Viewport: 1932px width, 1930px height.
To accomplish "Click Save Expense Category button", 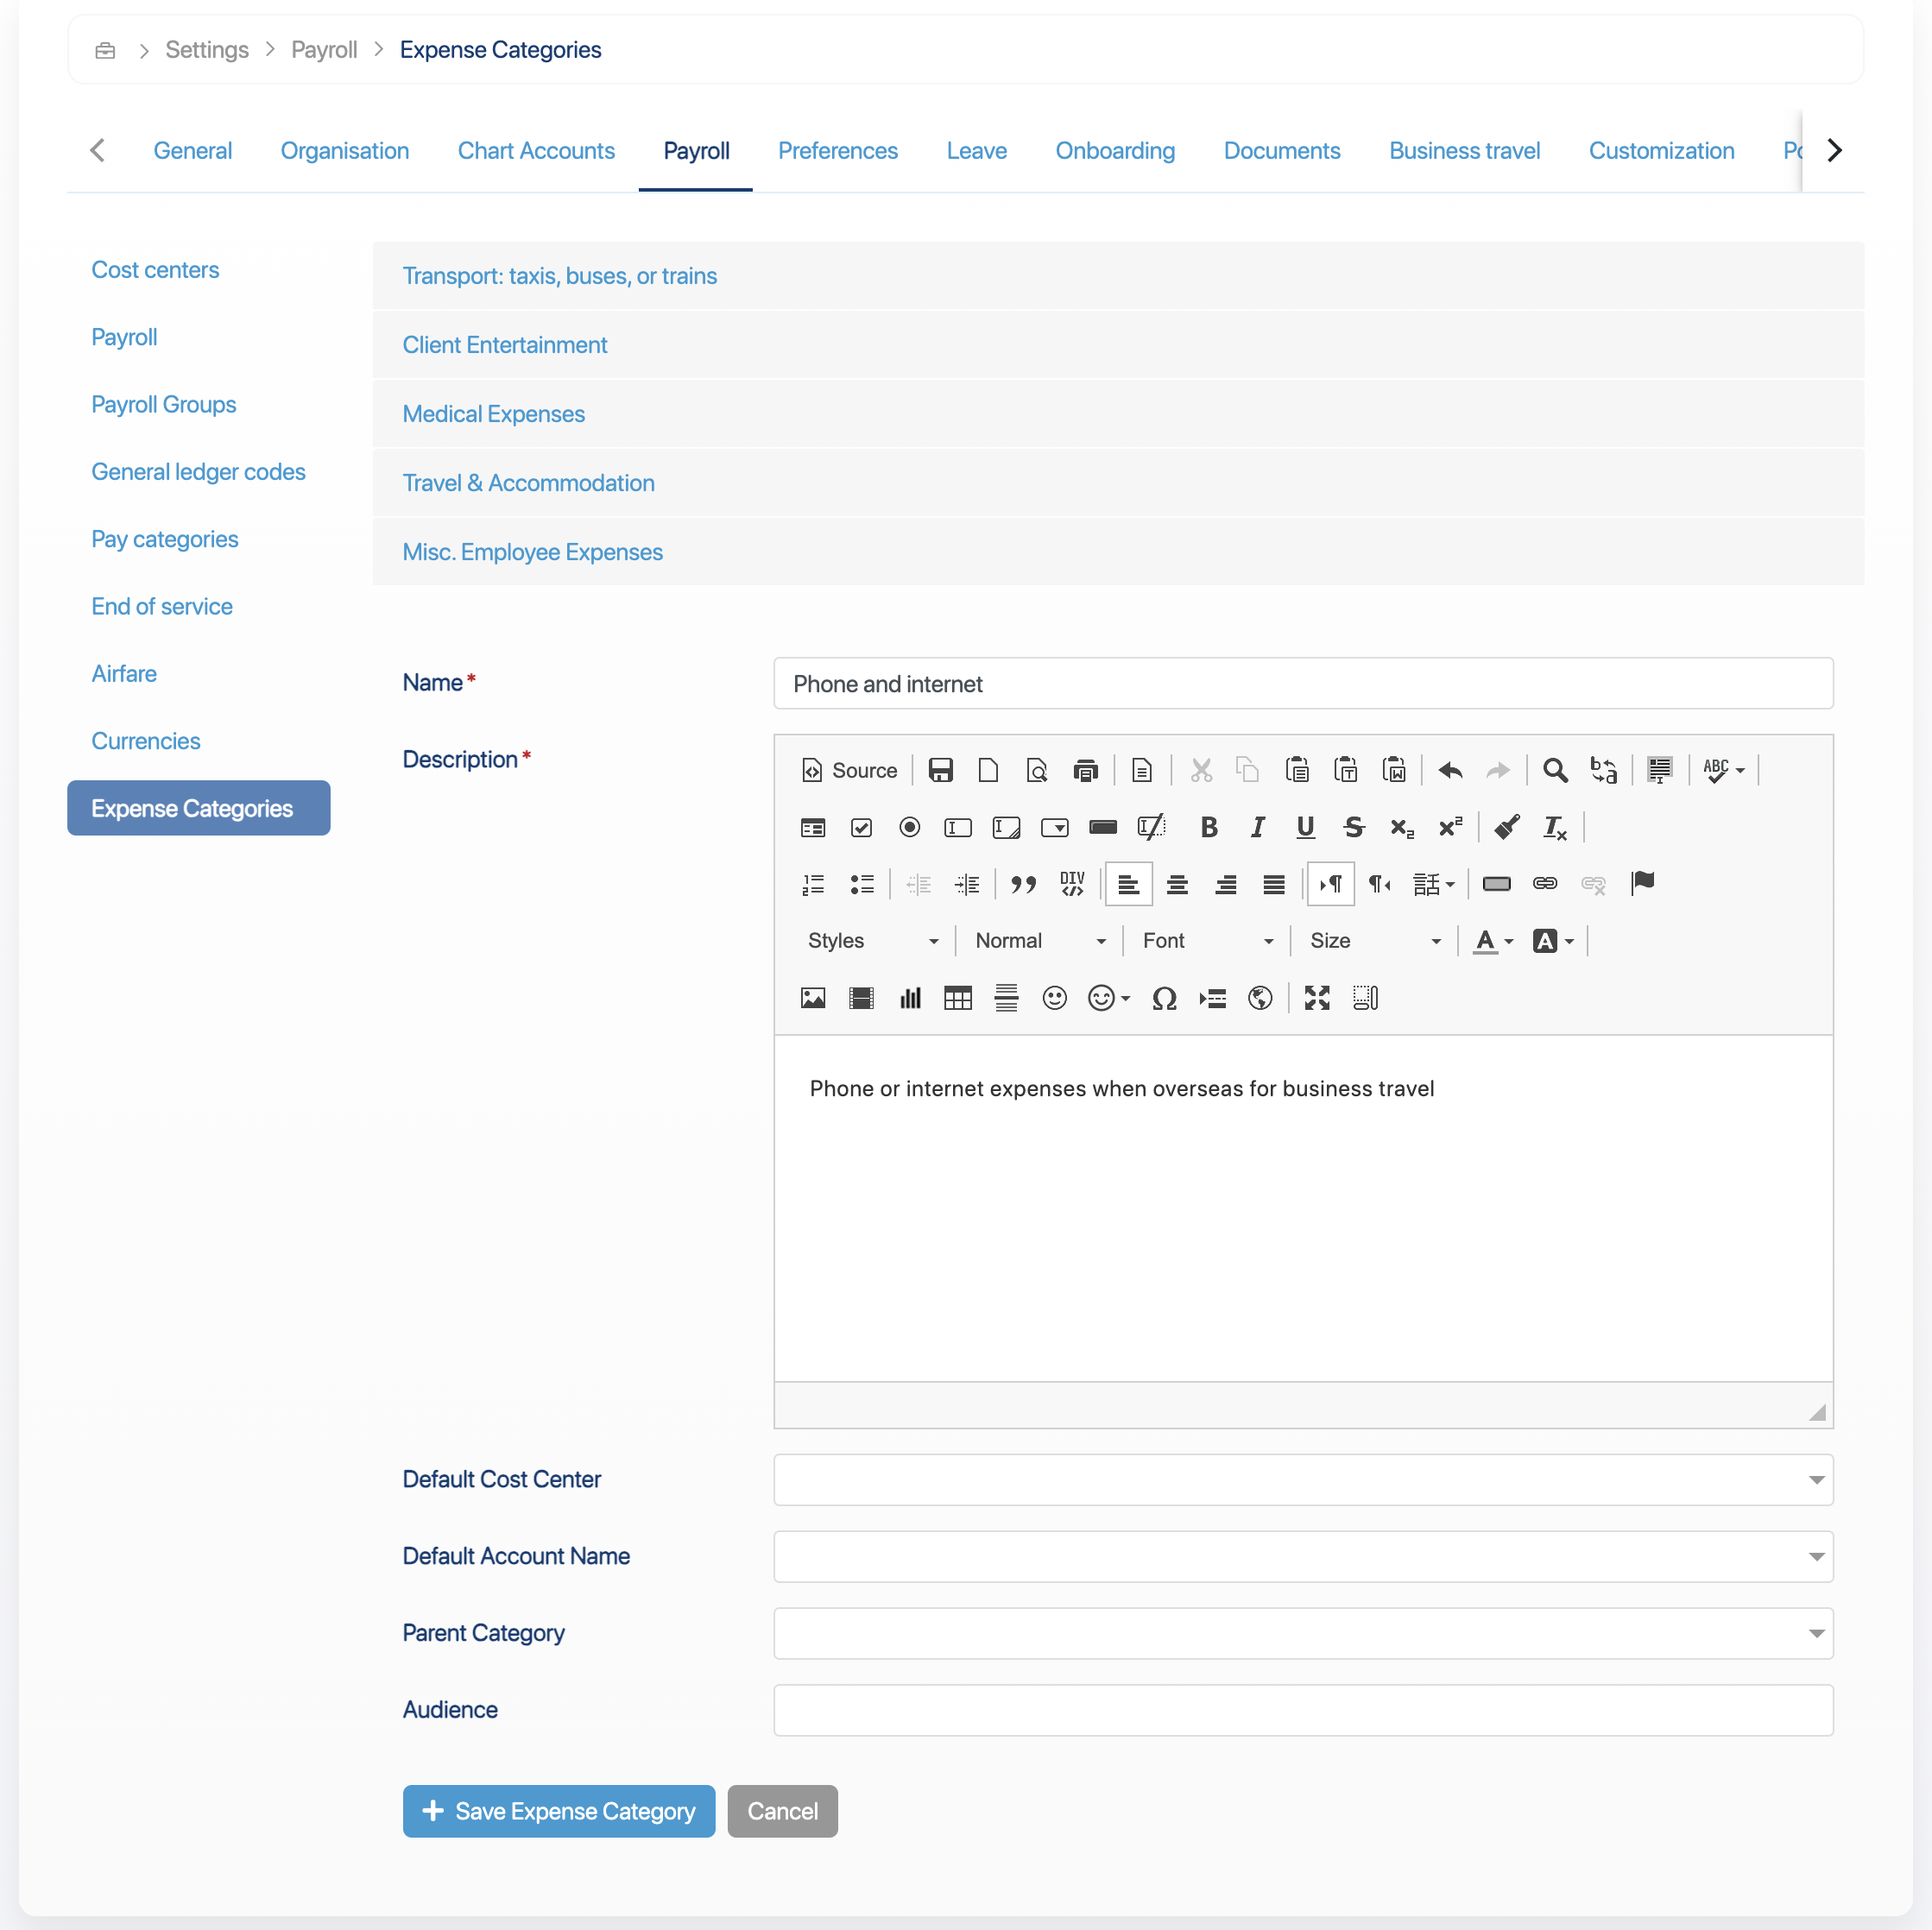I will 558,1811.
